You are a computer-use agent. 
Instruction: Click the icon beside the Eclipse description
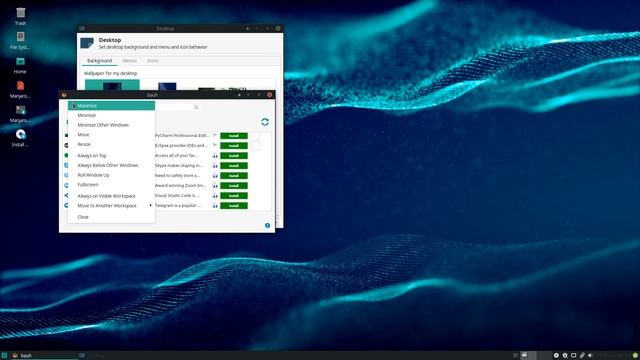pyautogui.click(x=215, y=145)
